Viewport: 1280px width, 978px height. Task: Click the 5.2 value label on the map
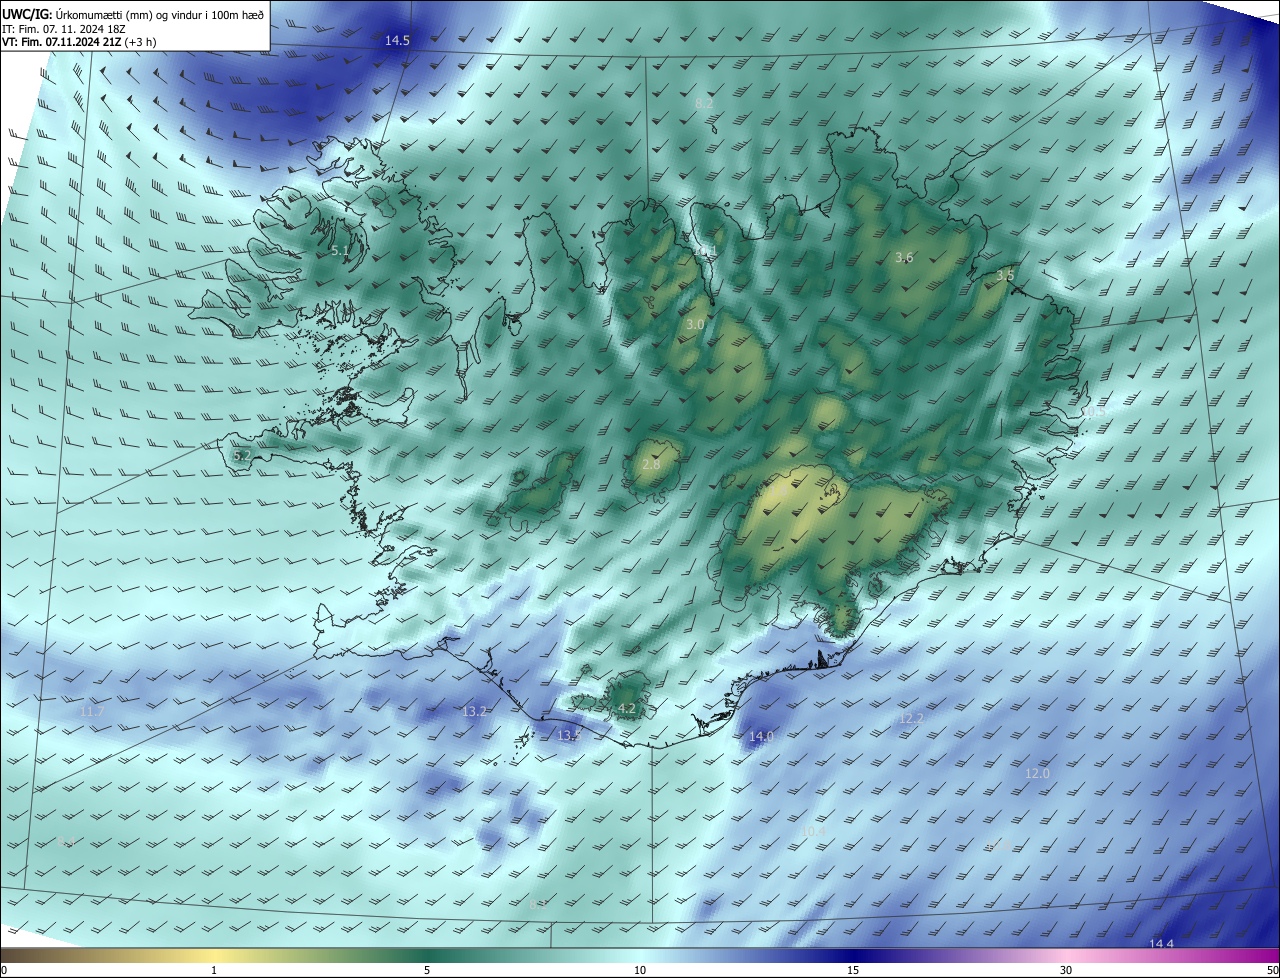(x=242, y=456)
